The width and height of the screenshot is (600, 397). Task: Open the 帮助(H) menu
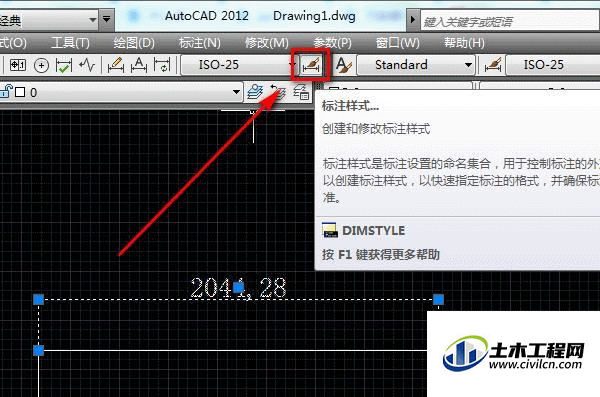pyautogui.click(x=464, y=42)
